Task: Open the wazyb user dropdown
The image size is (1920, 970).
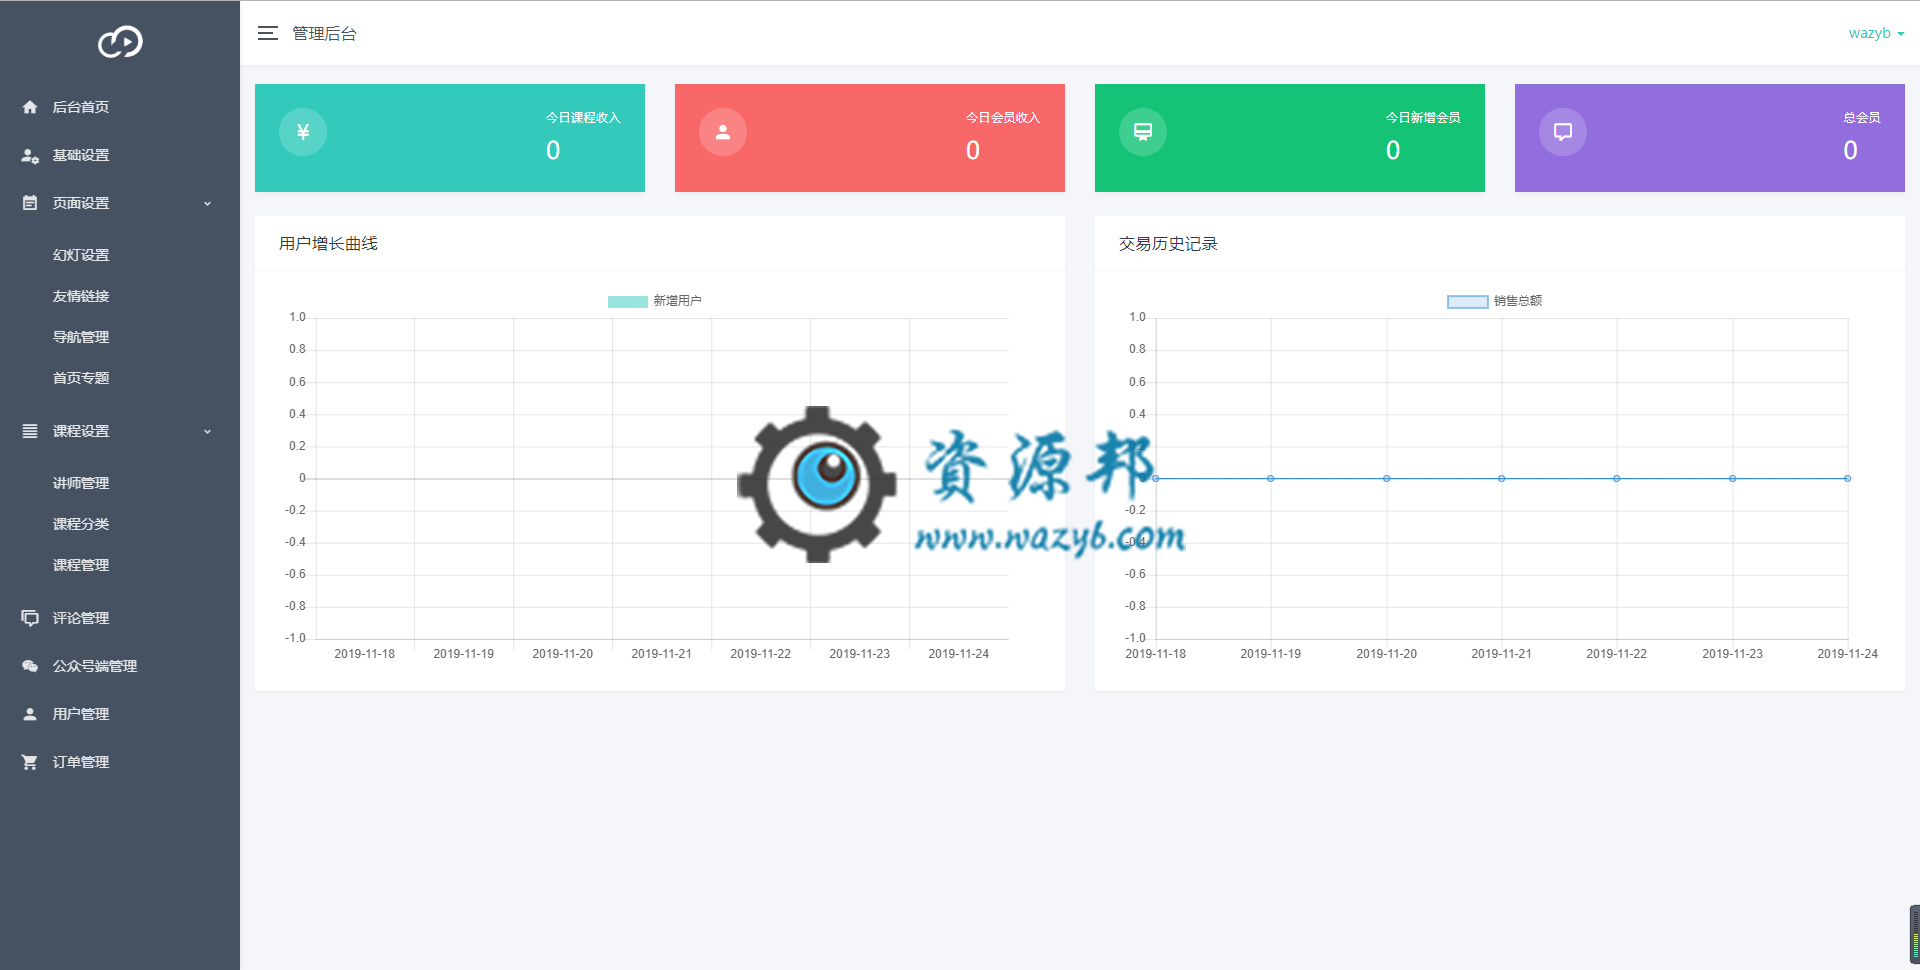Action: [x=1876, y=33]
